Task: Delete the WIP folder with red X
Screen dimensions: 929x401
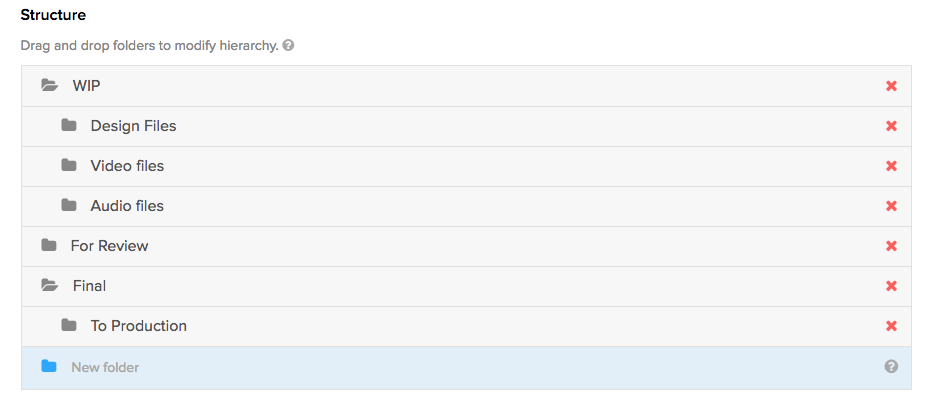Action: click(891, 86)
